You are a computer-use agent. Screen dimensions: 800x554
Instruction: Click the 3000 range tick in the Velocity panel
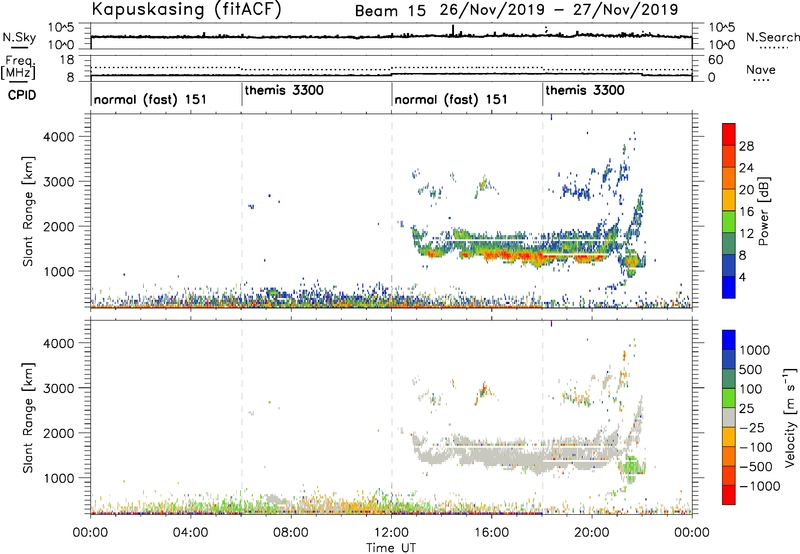click(58, 388)
